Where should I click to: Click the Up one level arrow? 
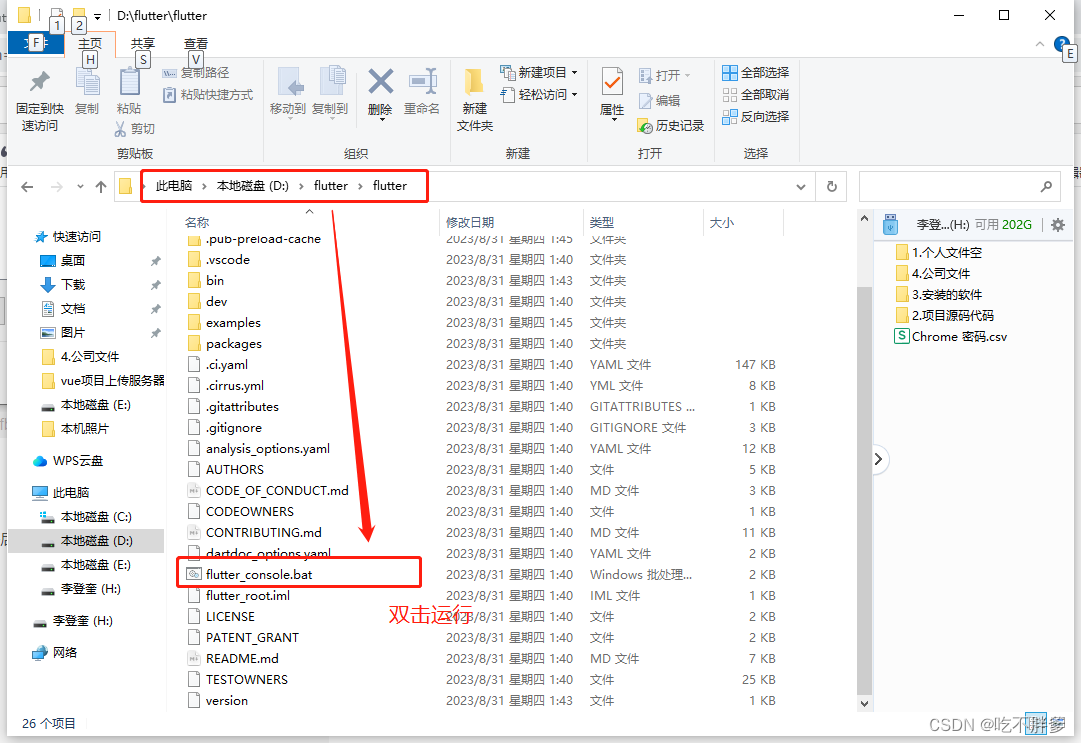click(101, 187)
